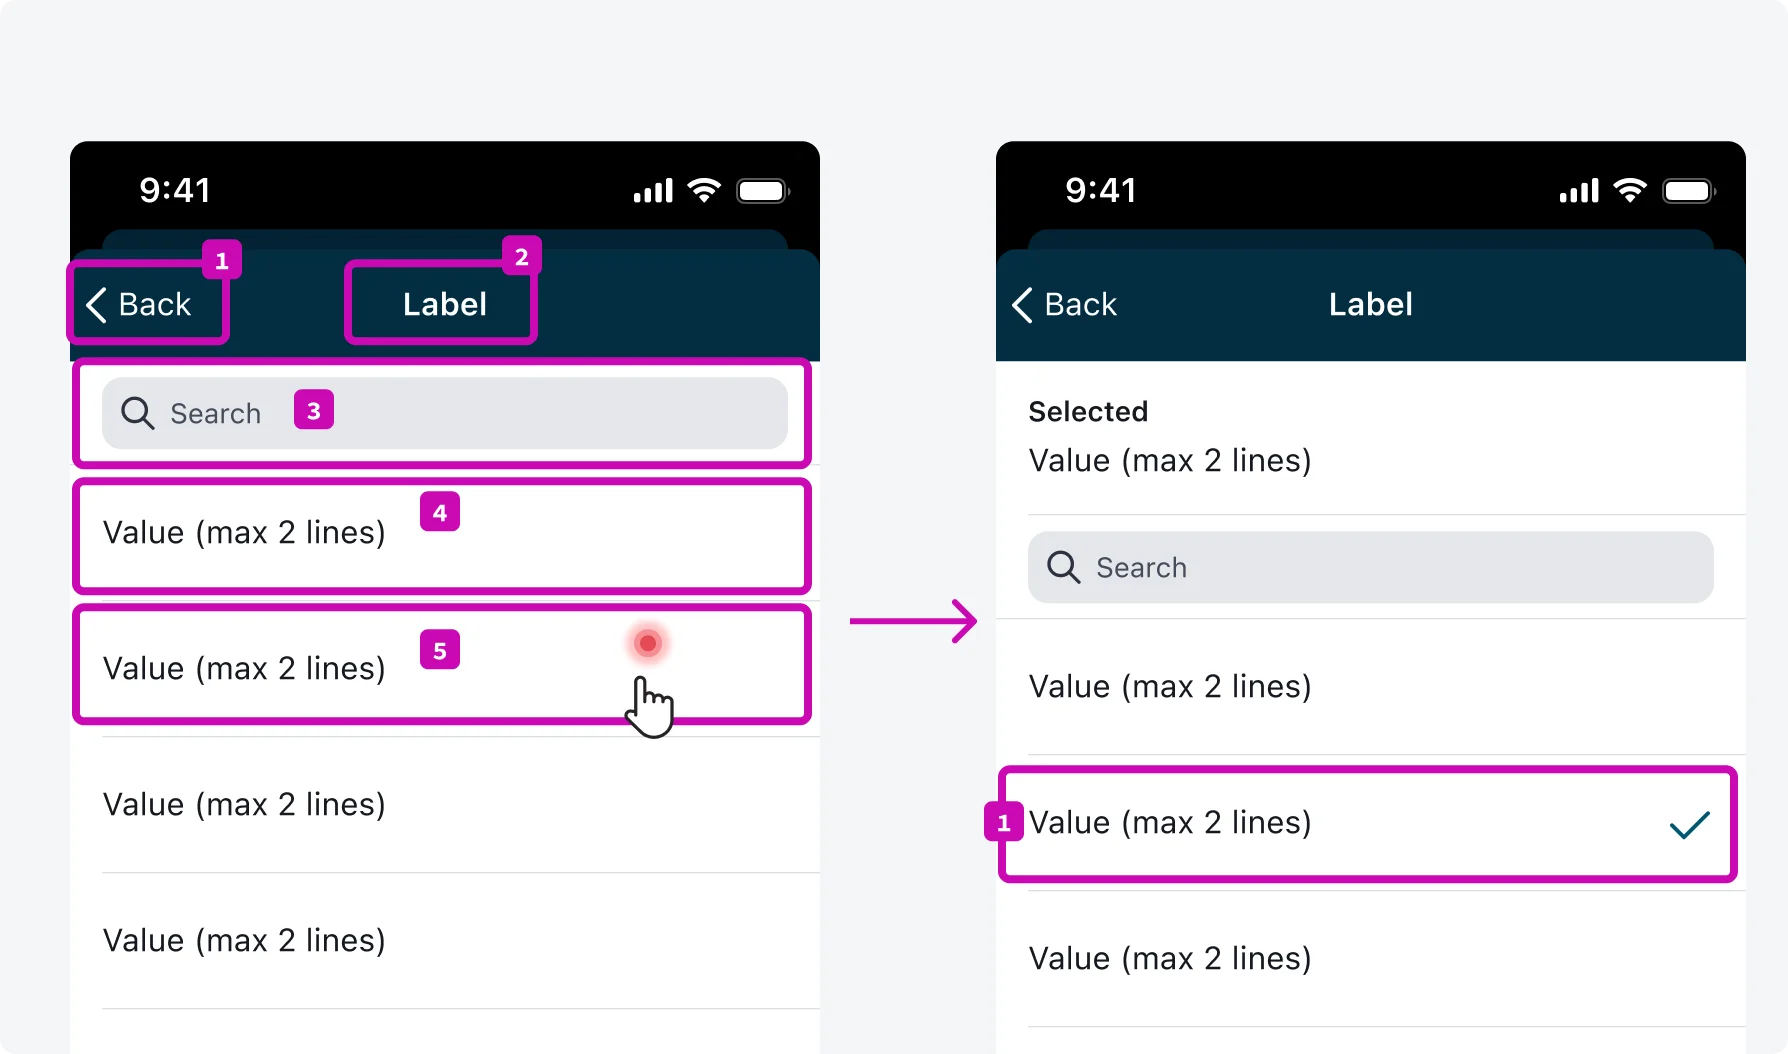
Task: Click the Back chevron on right phone
Action: click(1022, 305)
